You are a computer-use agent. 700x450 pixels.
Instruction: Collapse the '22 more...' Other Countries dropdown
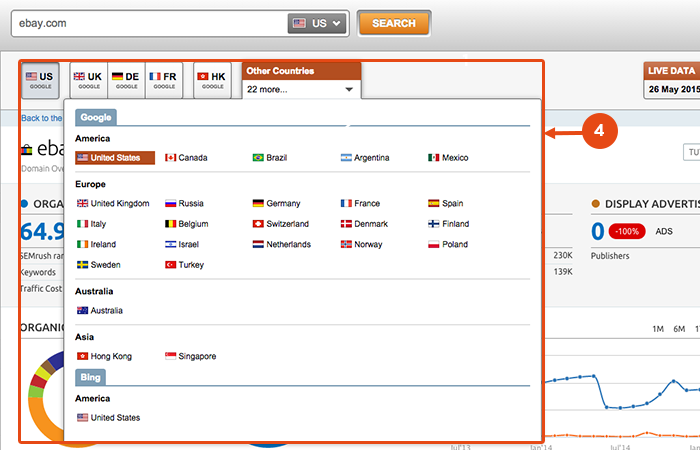[301, 89]
